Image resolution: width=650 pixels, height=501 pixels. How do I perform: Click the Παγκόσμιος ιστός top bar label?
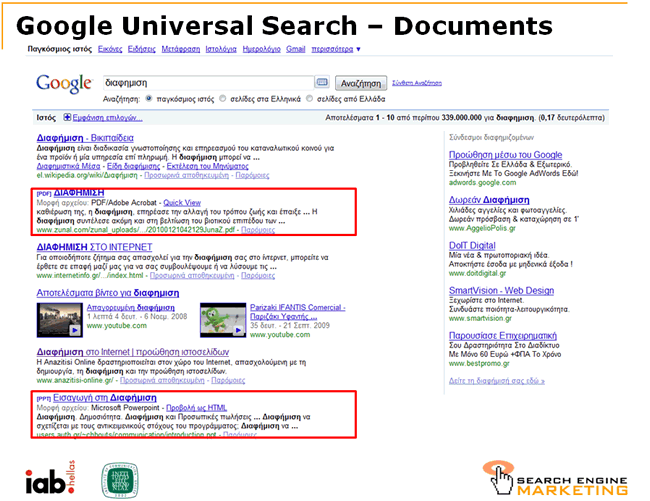pyautogui.click(x=60, y=49)
